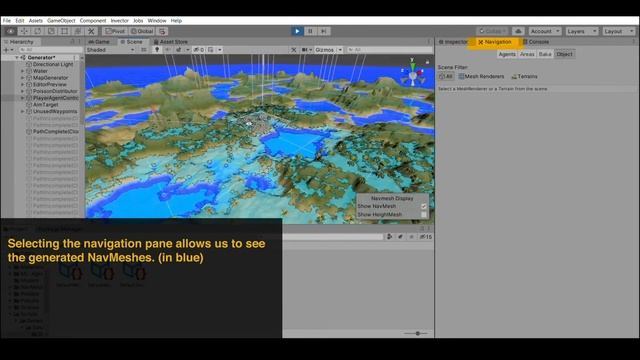This screenshot has width=640, height=360.
Task: Toggle 2D view mode in Scene toolbar
Action: point(144,50)
